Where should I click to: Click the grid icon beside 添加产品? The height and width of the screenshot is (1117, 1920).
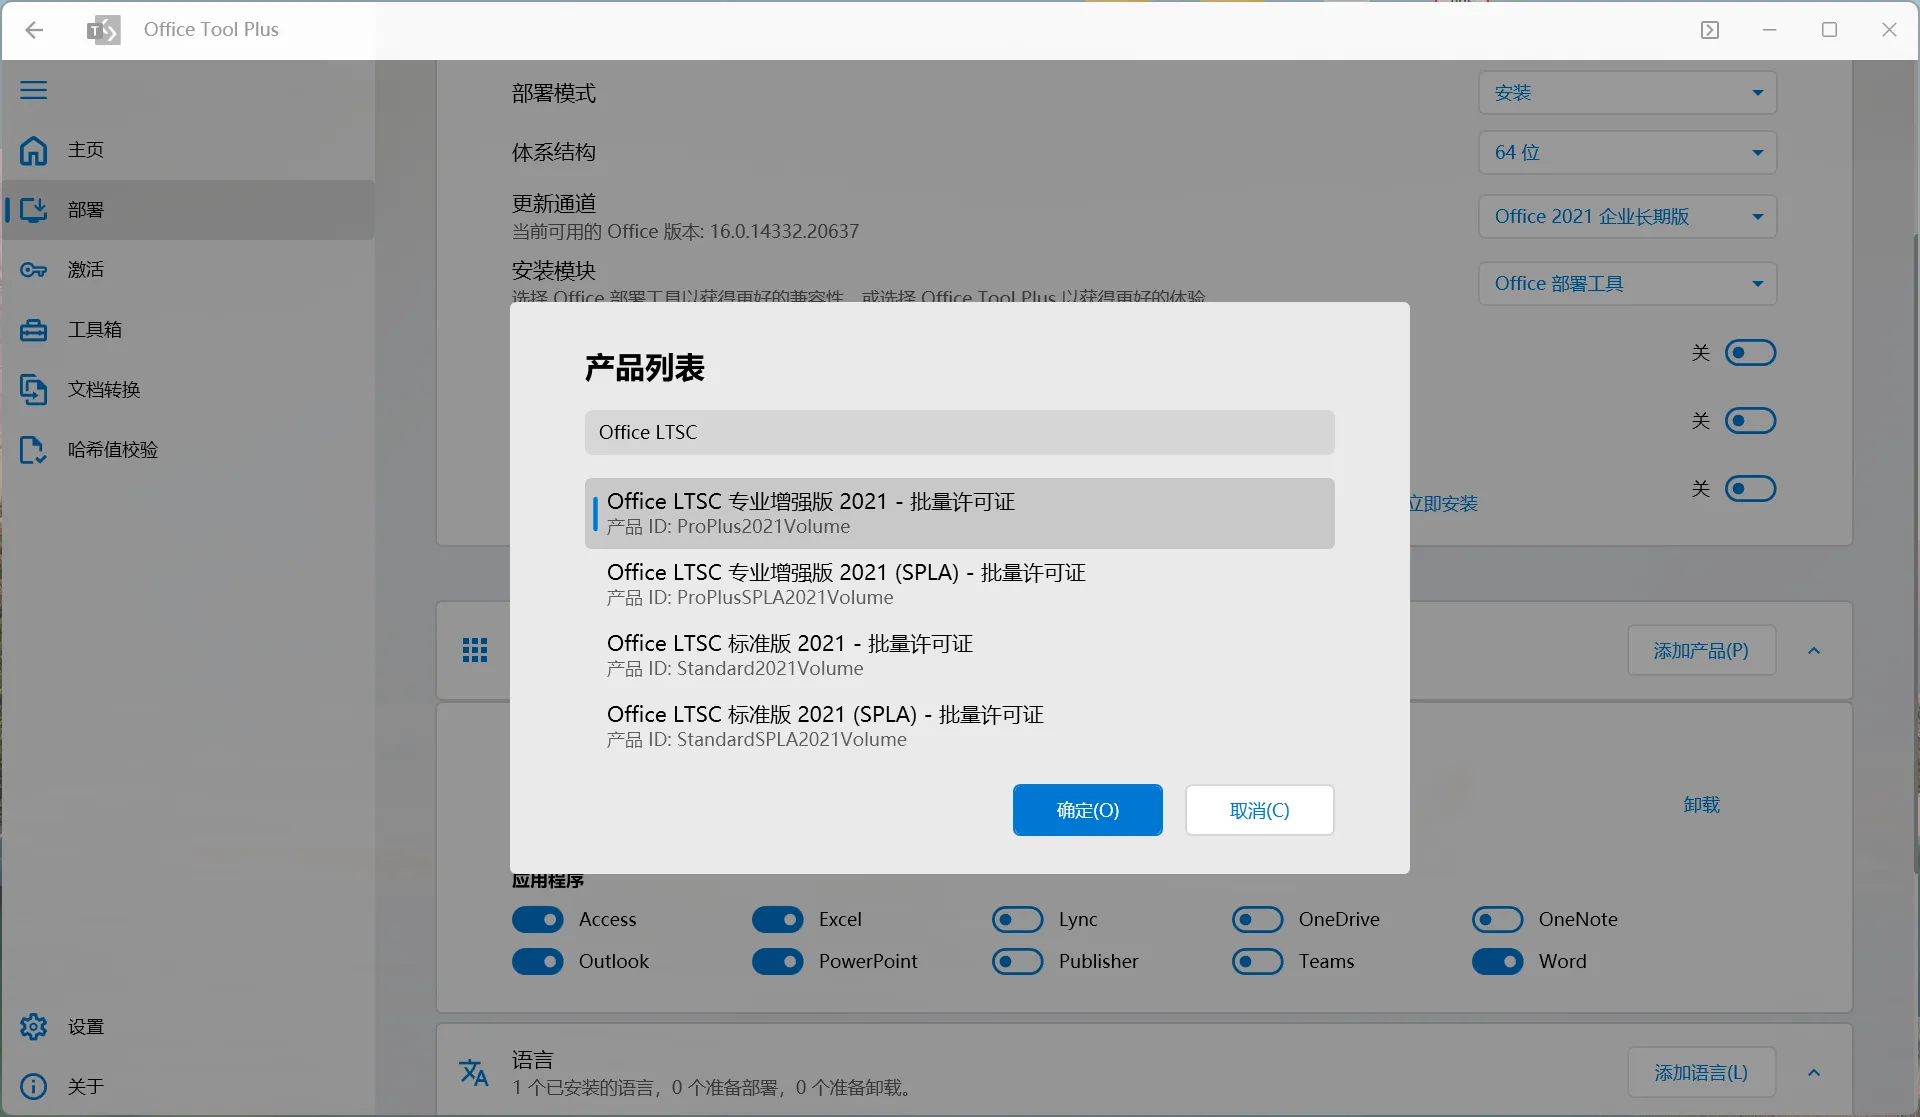[475, 650]
